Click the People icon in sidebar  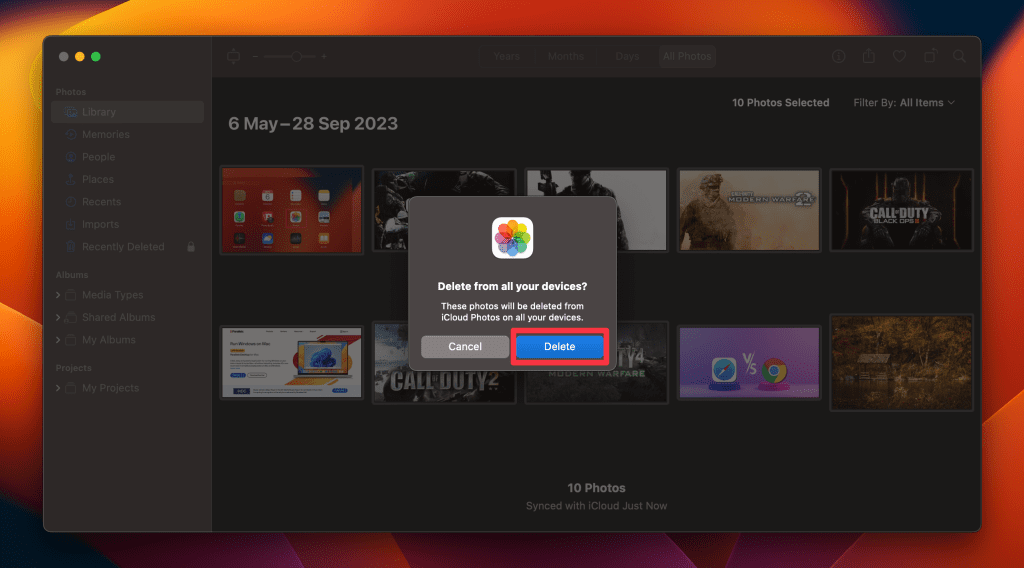(x=71, y=157)
